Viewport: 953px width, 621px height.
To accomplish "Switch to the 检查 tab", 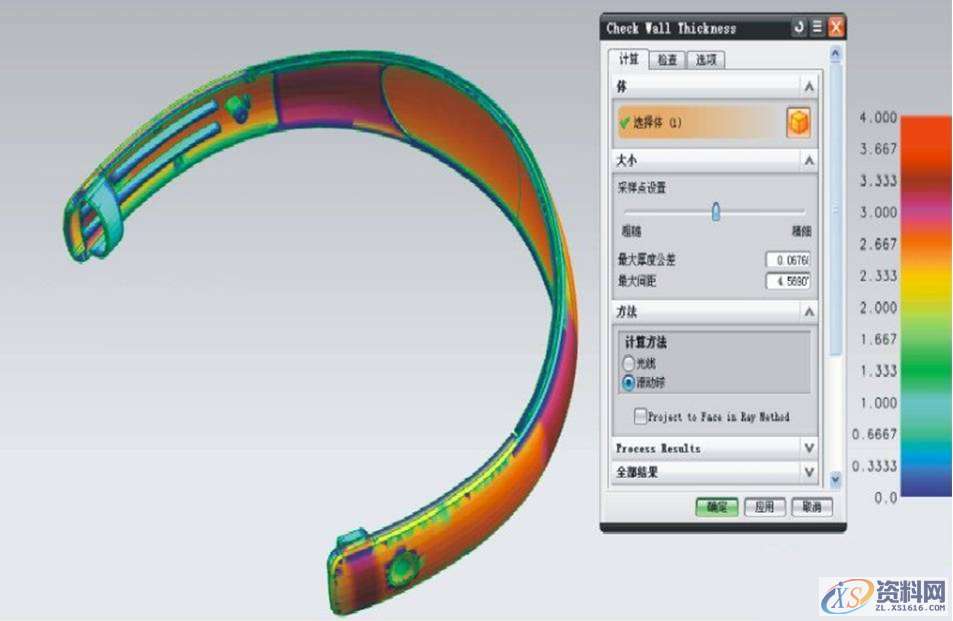I will (666, 60).
